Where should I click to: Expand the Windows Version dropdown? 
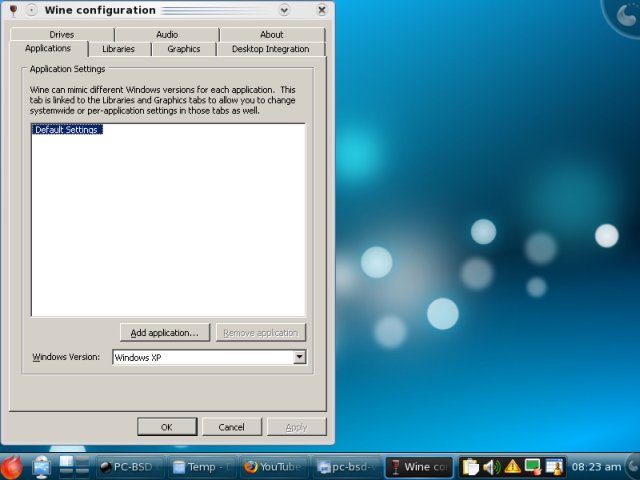pos(299,357)
